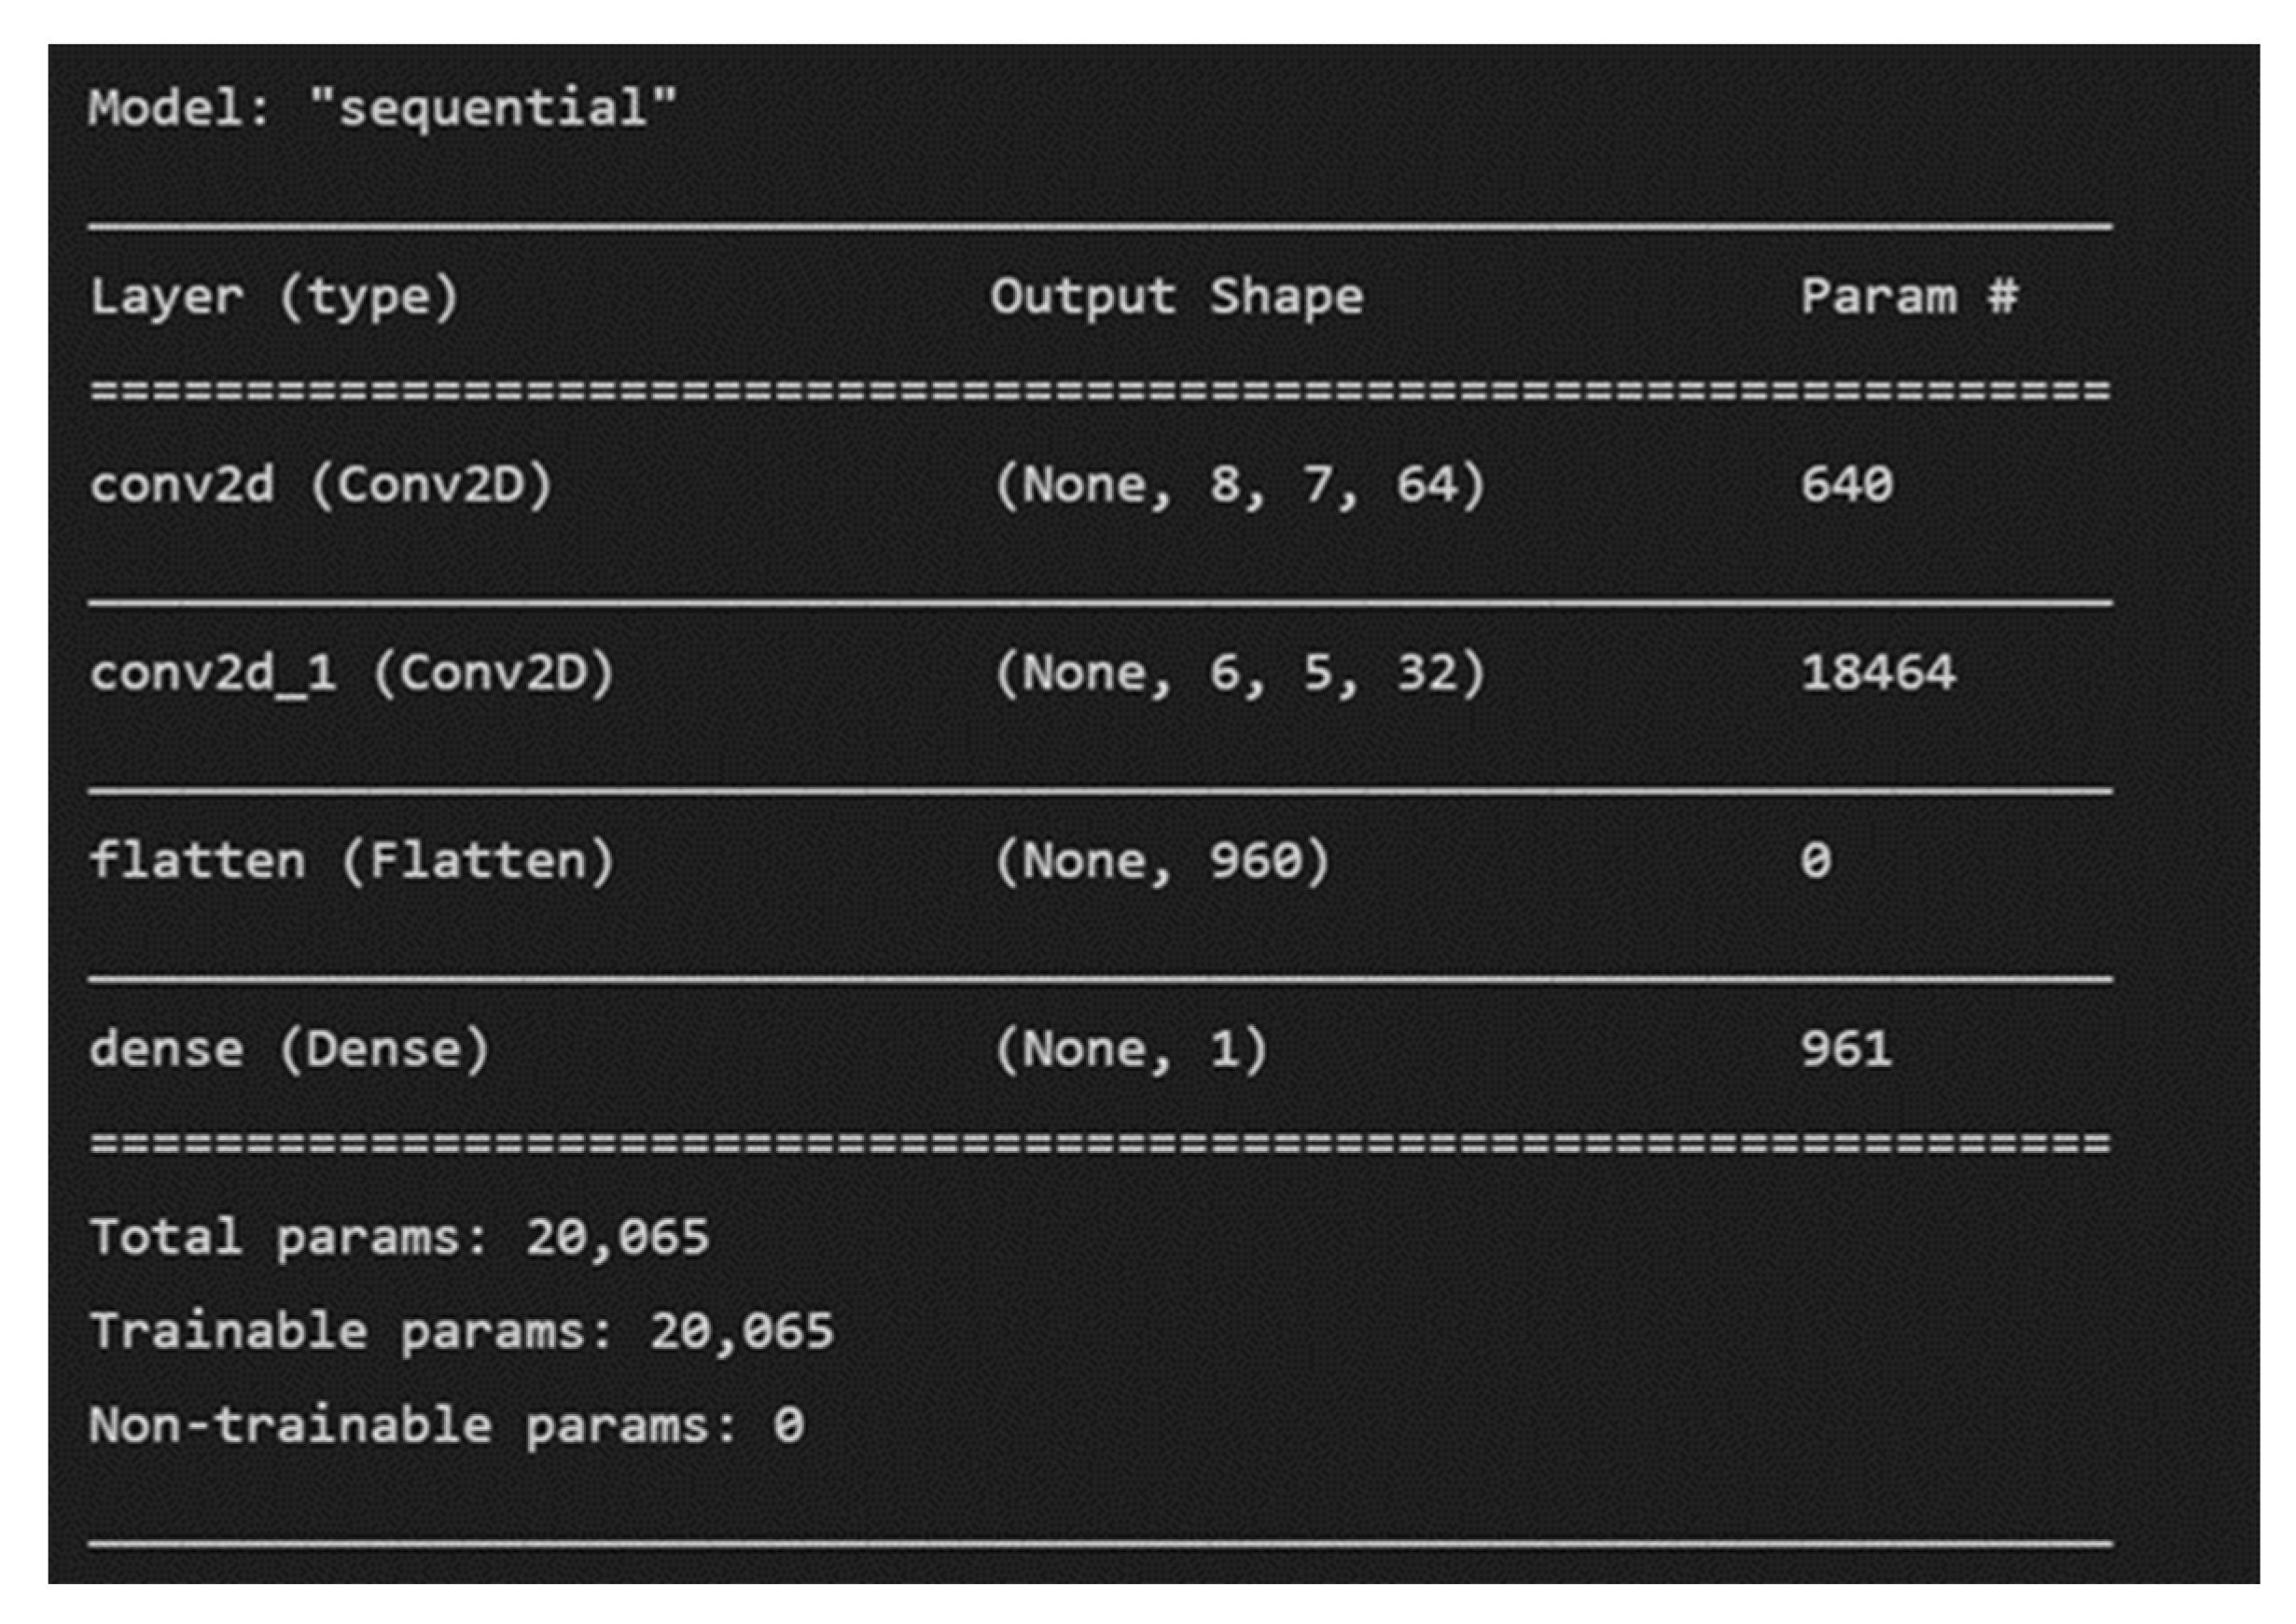Click the Model "sequential" title text
Image resolution: width=2296 pixels, height=1624 pixels.
pyautogui.click(x=382, y=107)
